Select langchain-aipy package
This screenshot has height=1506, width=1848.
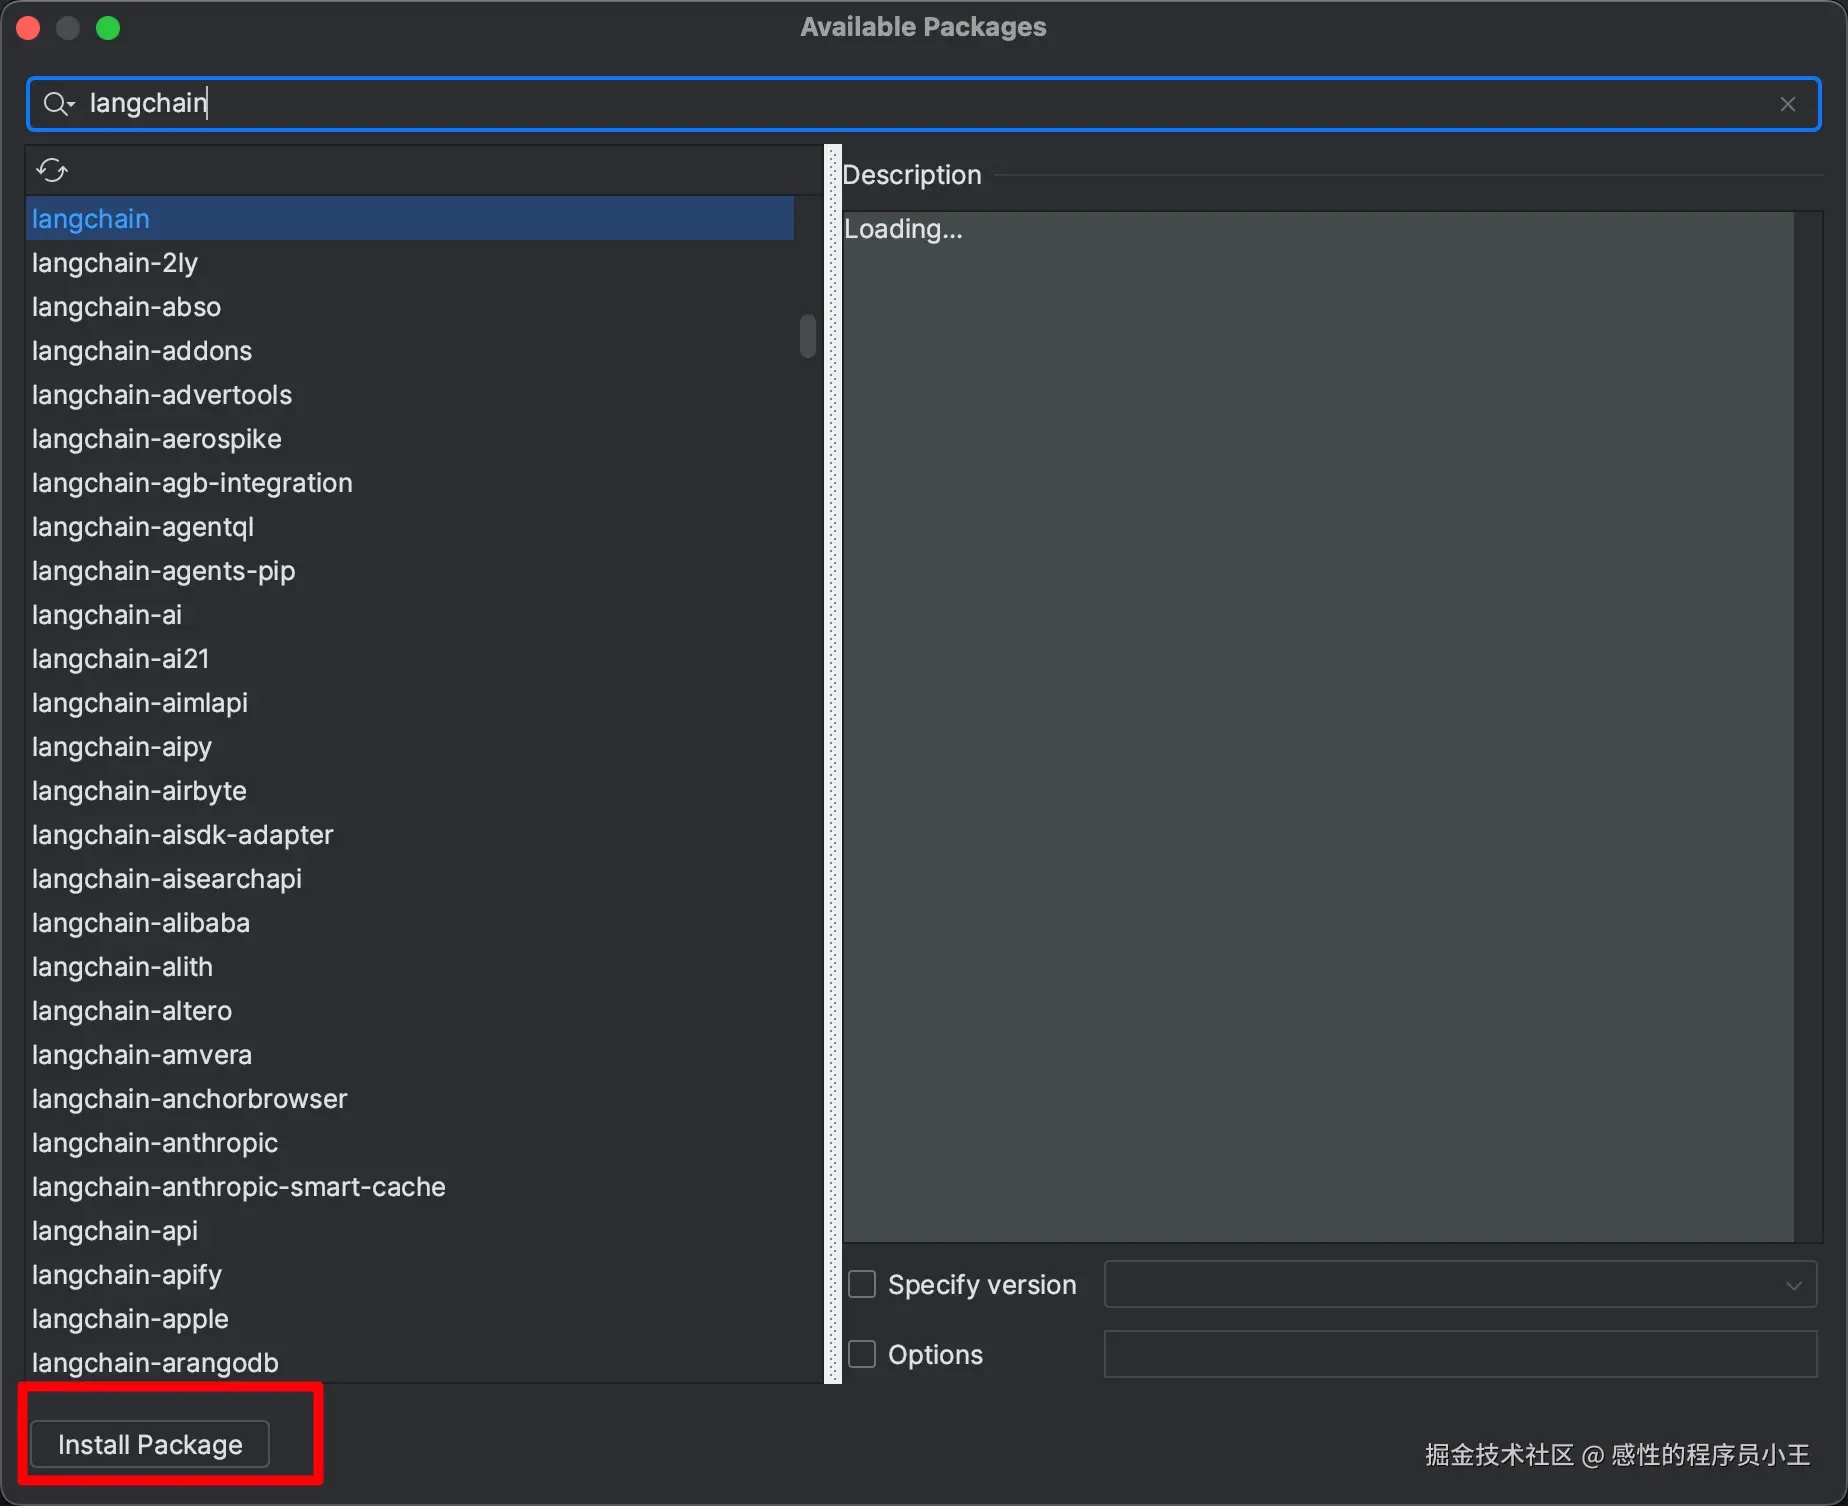pyautogui.click(x=410, y=746)
